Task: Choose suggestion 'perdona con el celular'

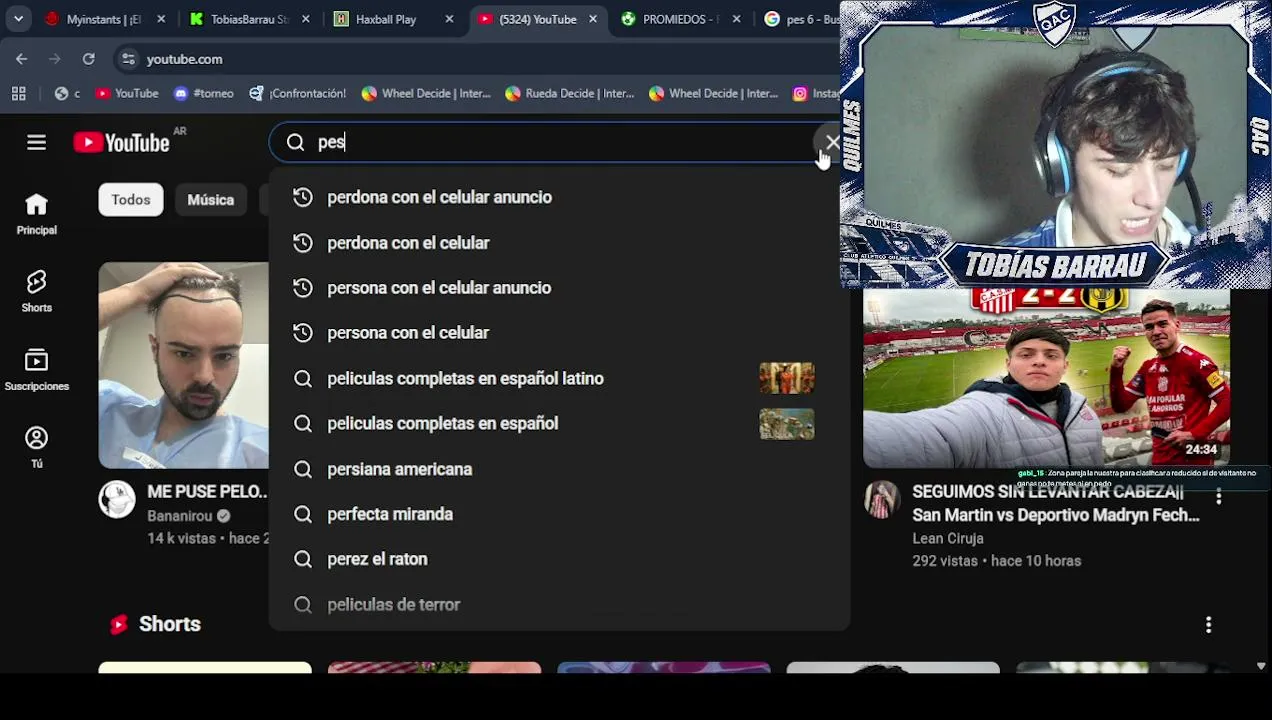Action: pyautogui.click(x=559, y=243)
